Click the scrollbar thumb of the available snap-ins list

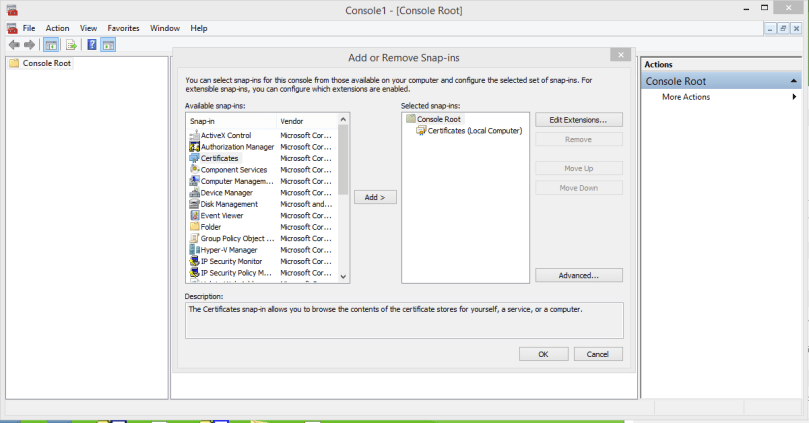(x=343, y=160)
